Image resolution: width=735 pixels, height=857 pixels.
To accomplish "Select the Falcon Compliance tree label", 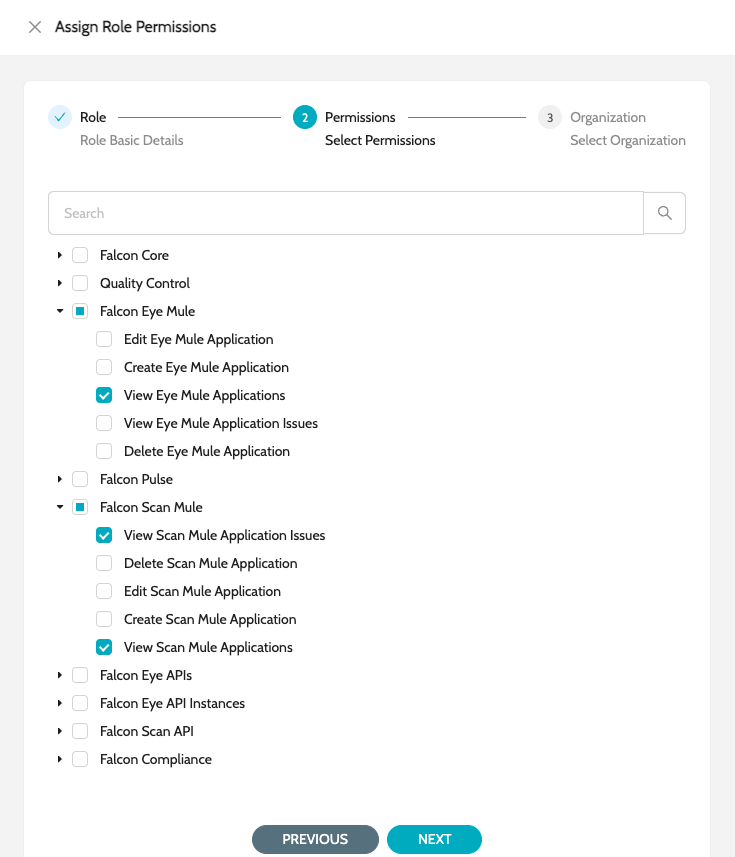I will [x=156, y=760].
